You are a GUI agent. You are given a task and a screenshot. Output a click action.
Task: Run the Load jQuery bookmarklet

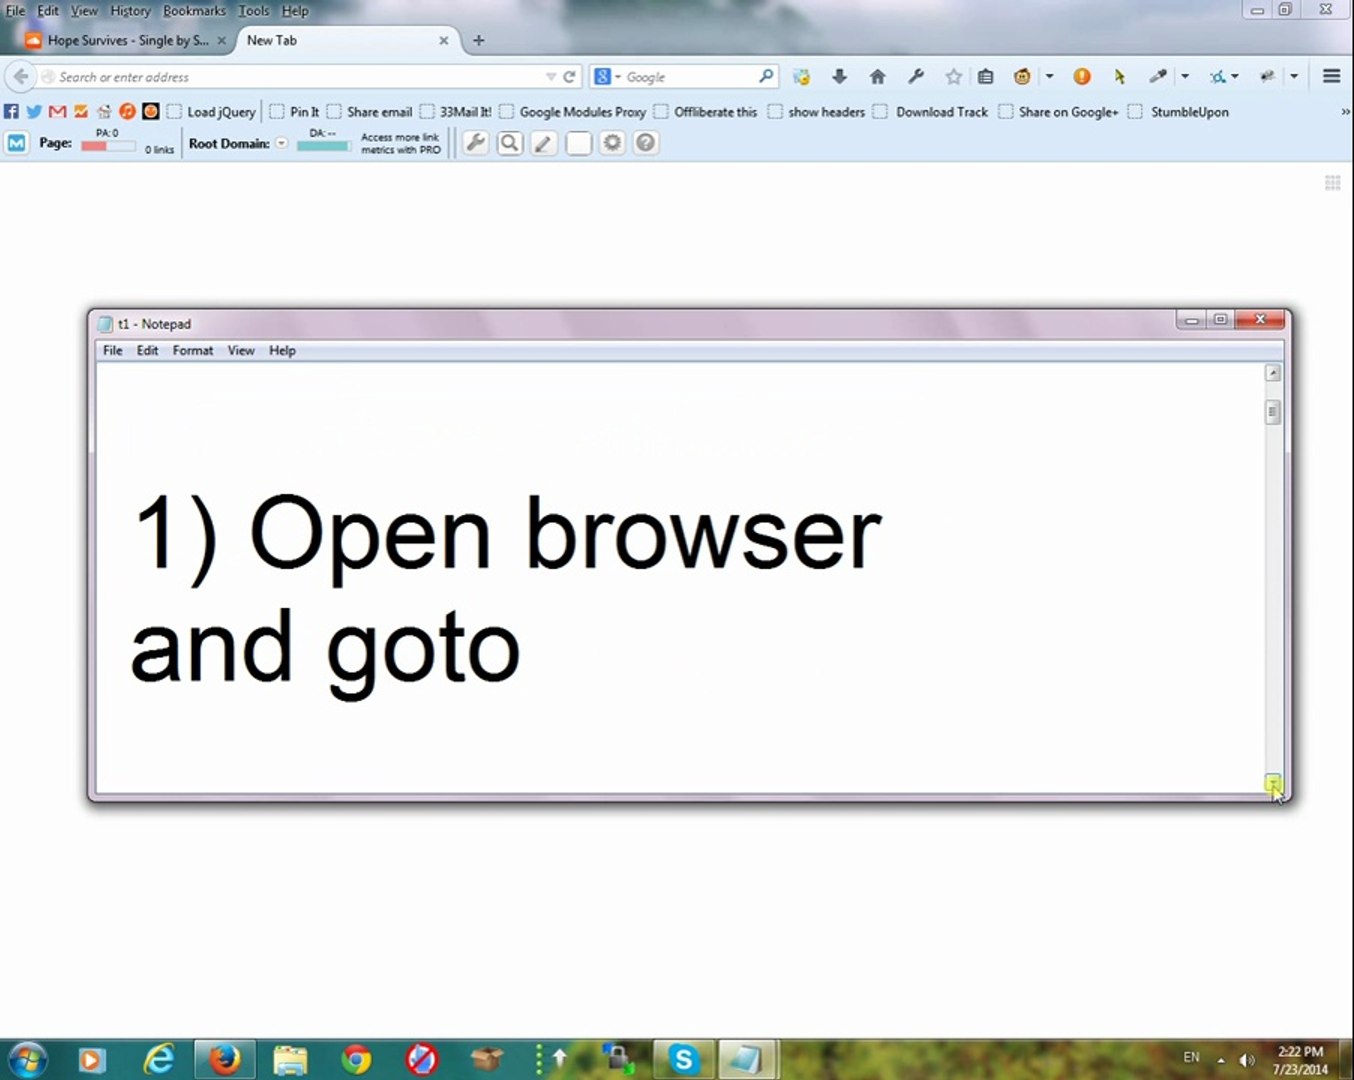click(x=212, y=112)
